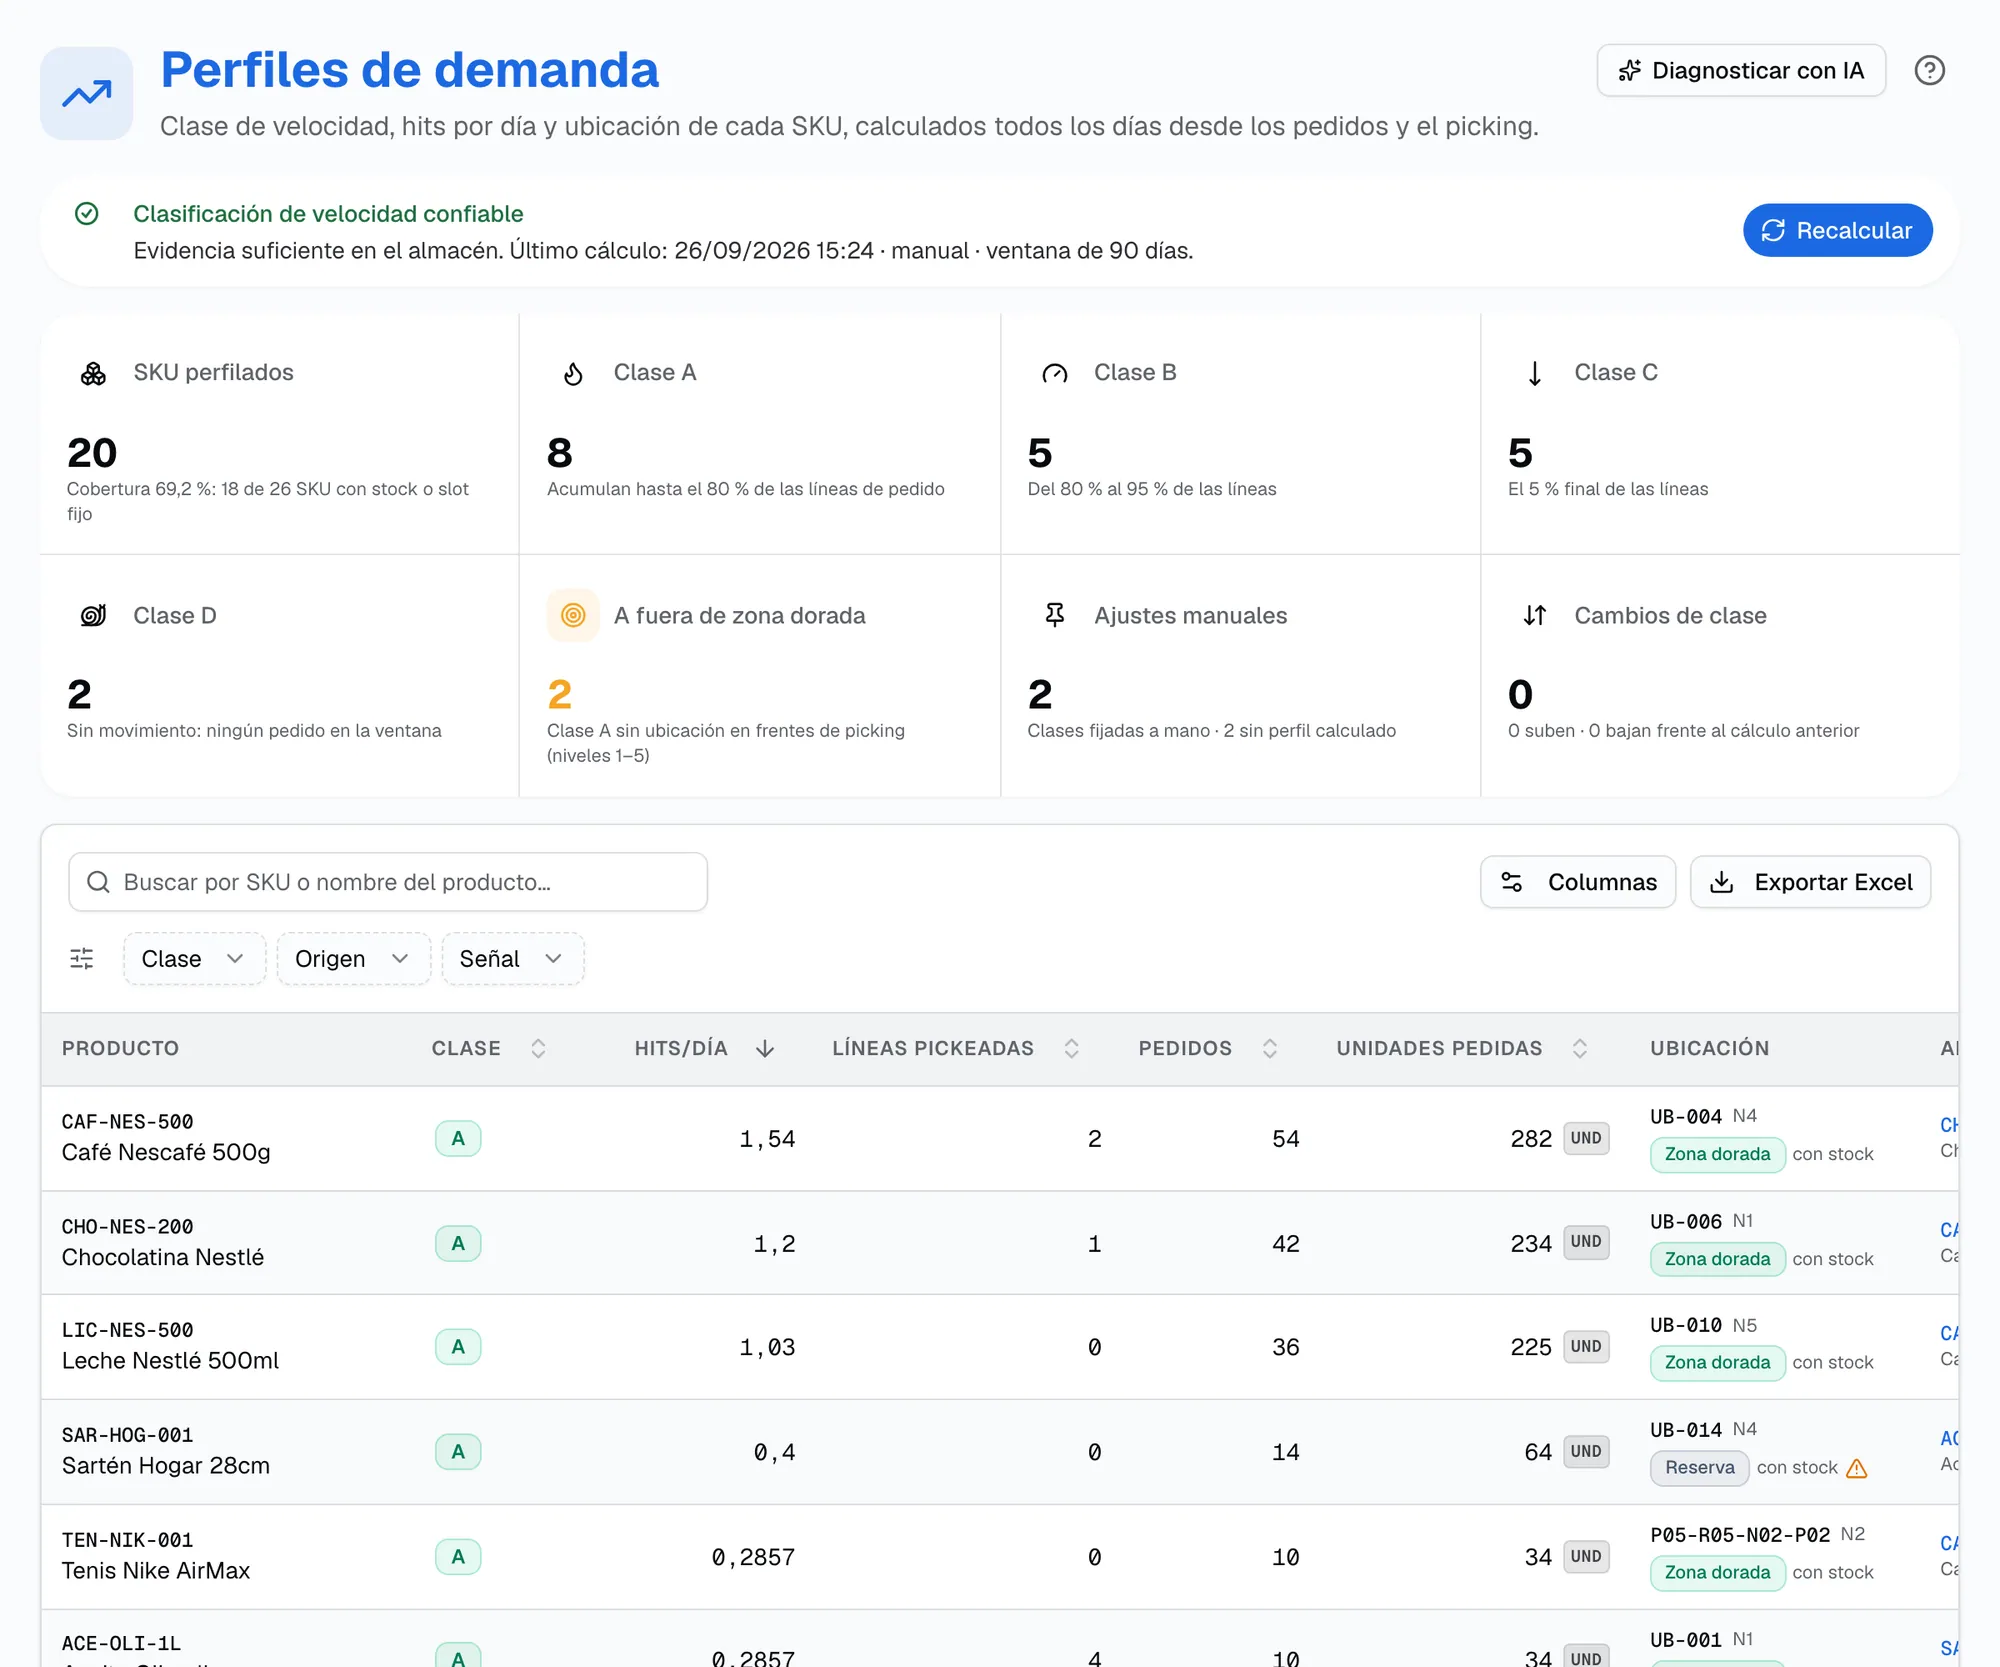The image size is (2000, 1667).
Task: Click the green check status icon
Action: point(87,213)
